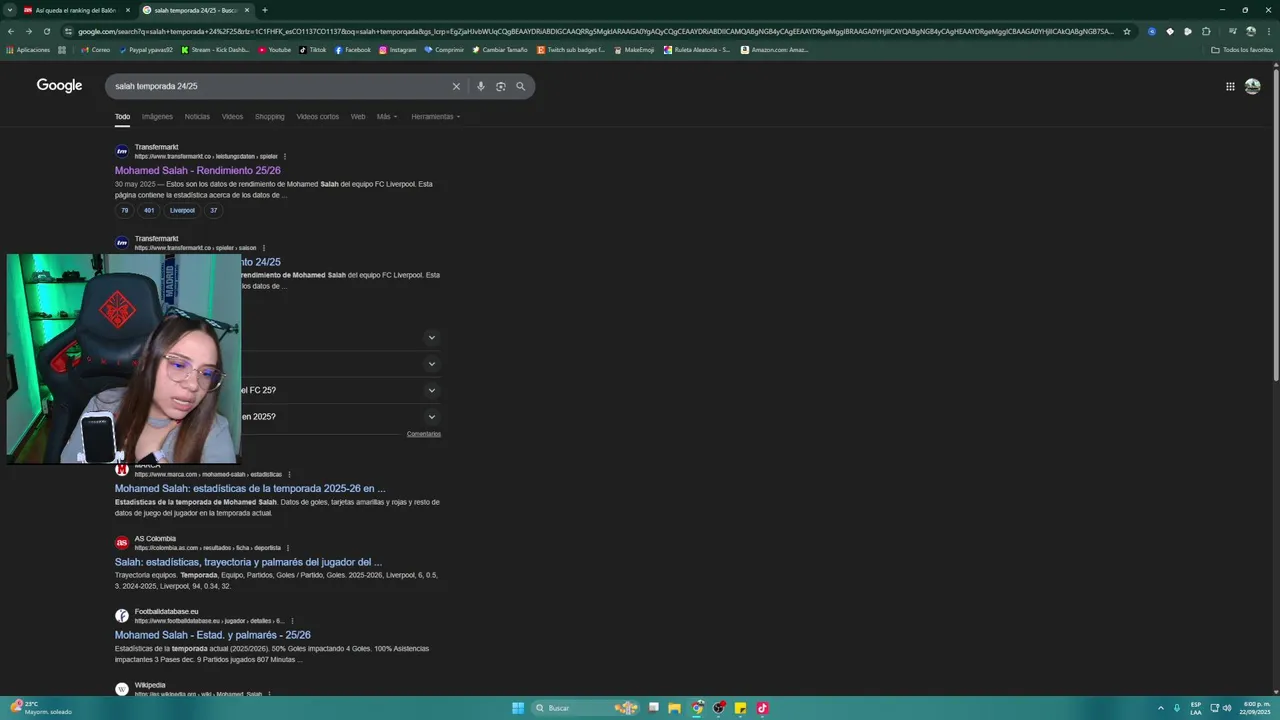Open the MakeEmoji bookmark
The height and width of the screenshot is (720, 1280).
click(635, 50)
